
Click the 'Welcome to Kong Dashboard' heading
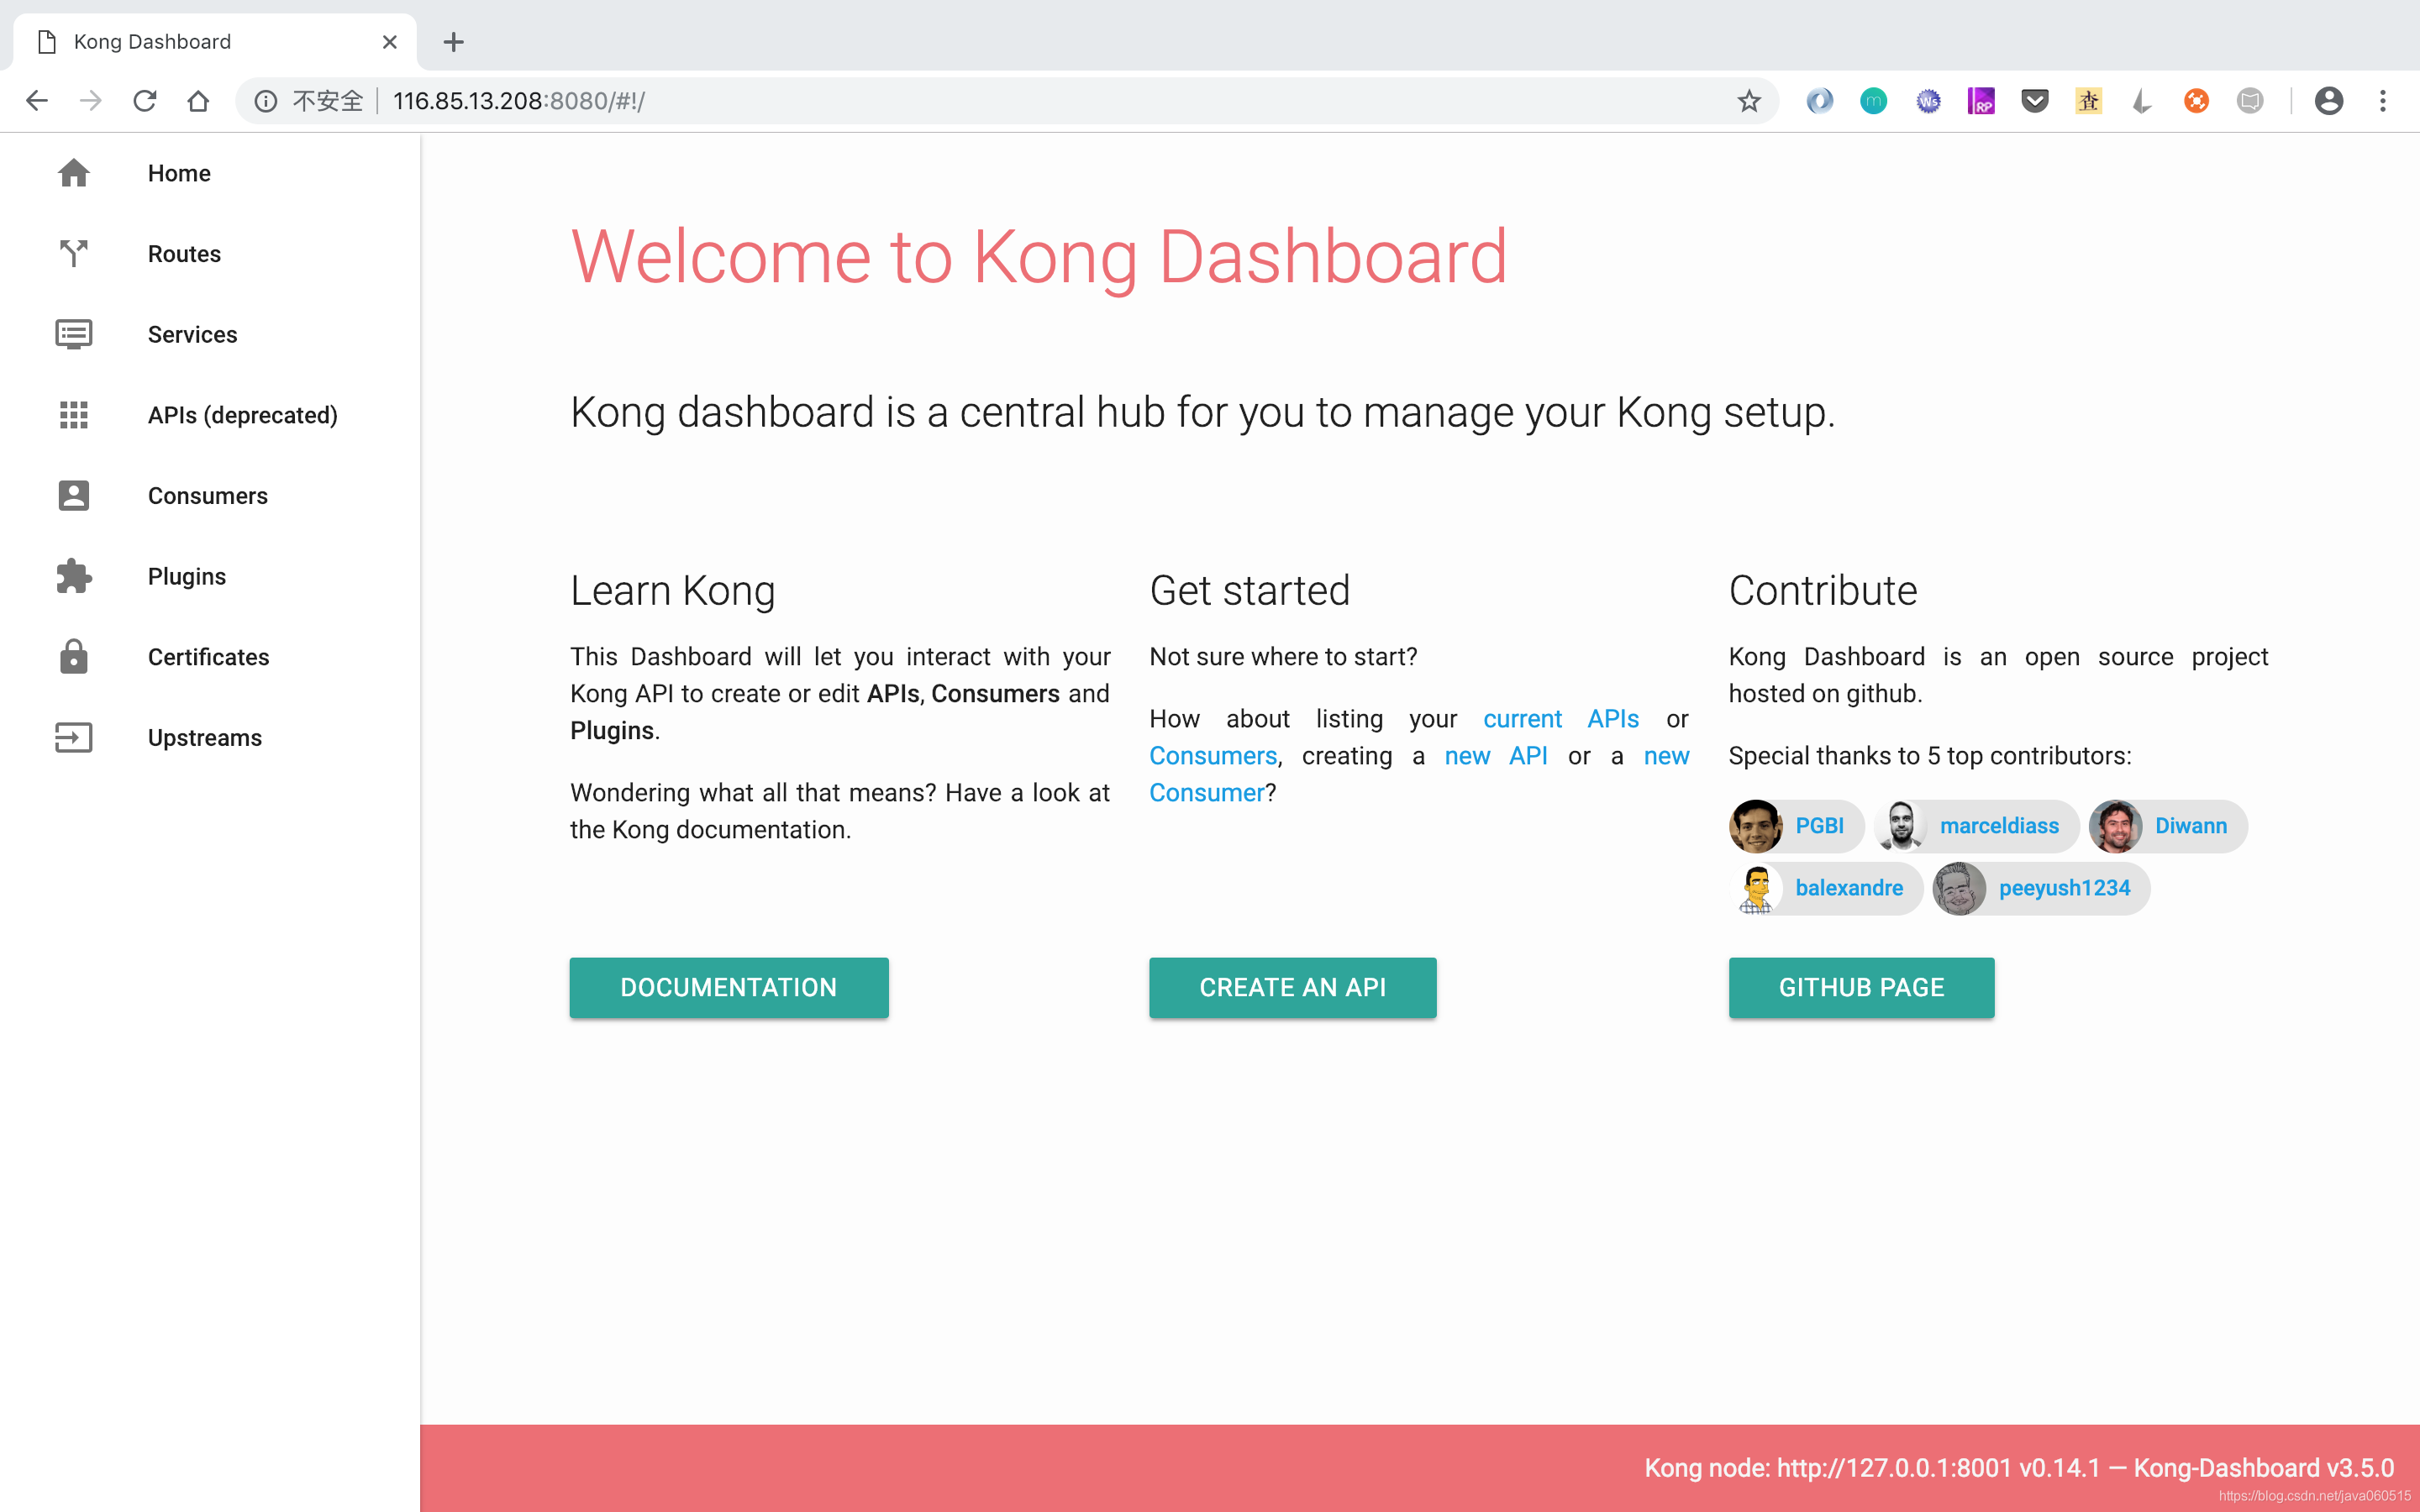pyautogui.click(x=1039, y=258)
